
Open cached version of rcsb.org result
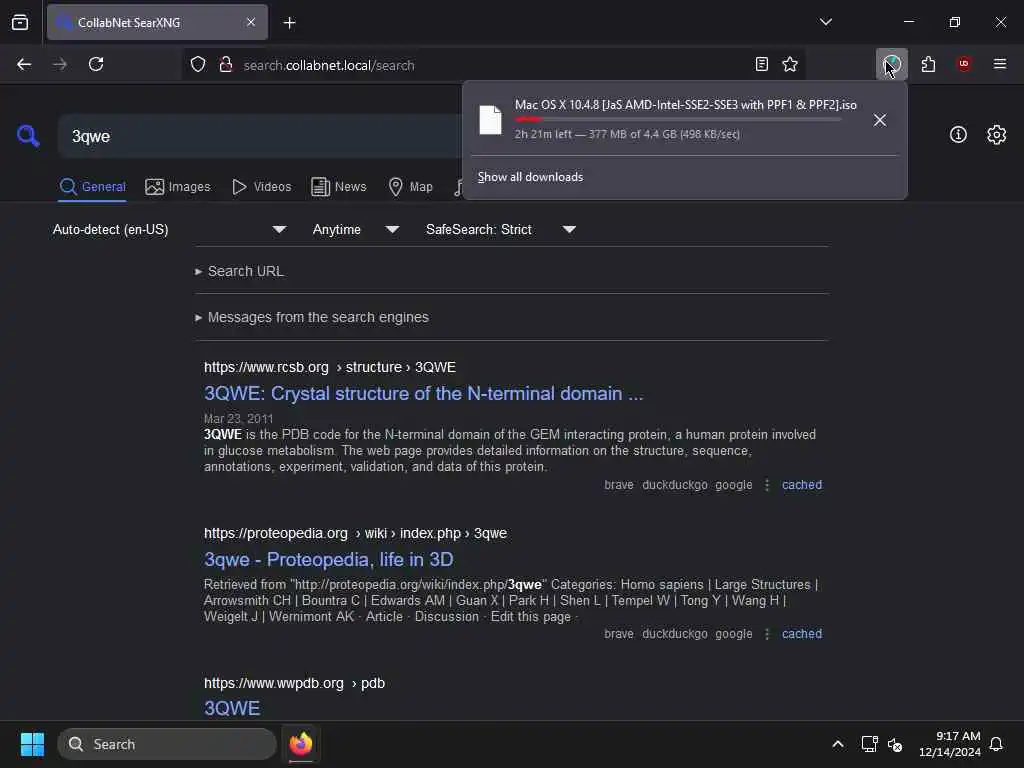coord(802,485)
